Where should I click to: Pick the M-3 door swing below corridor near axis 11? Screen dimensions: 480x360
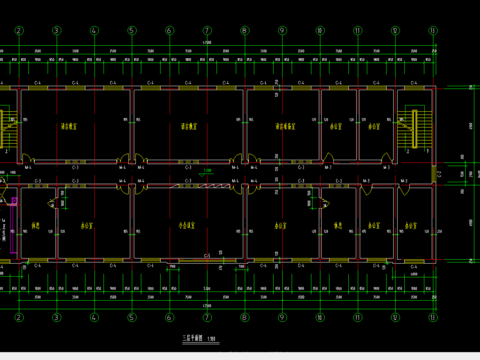(367, 190)
